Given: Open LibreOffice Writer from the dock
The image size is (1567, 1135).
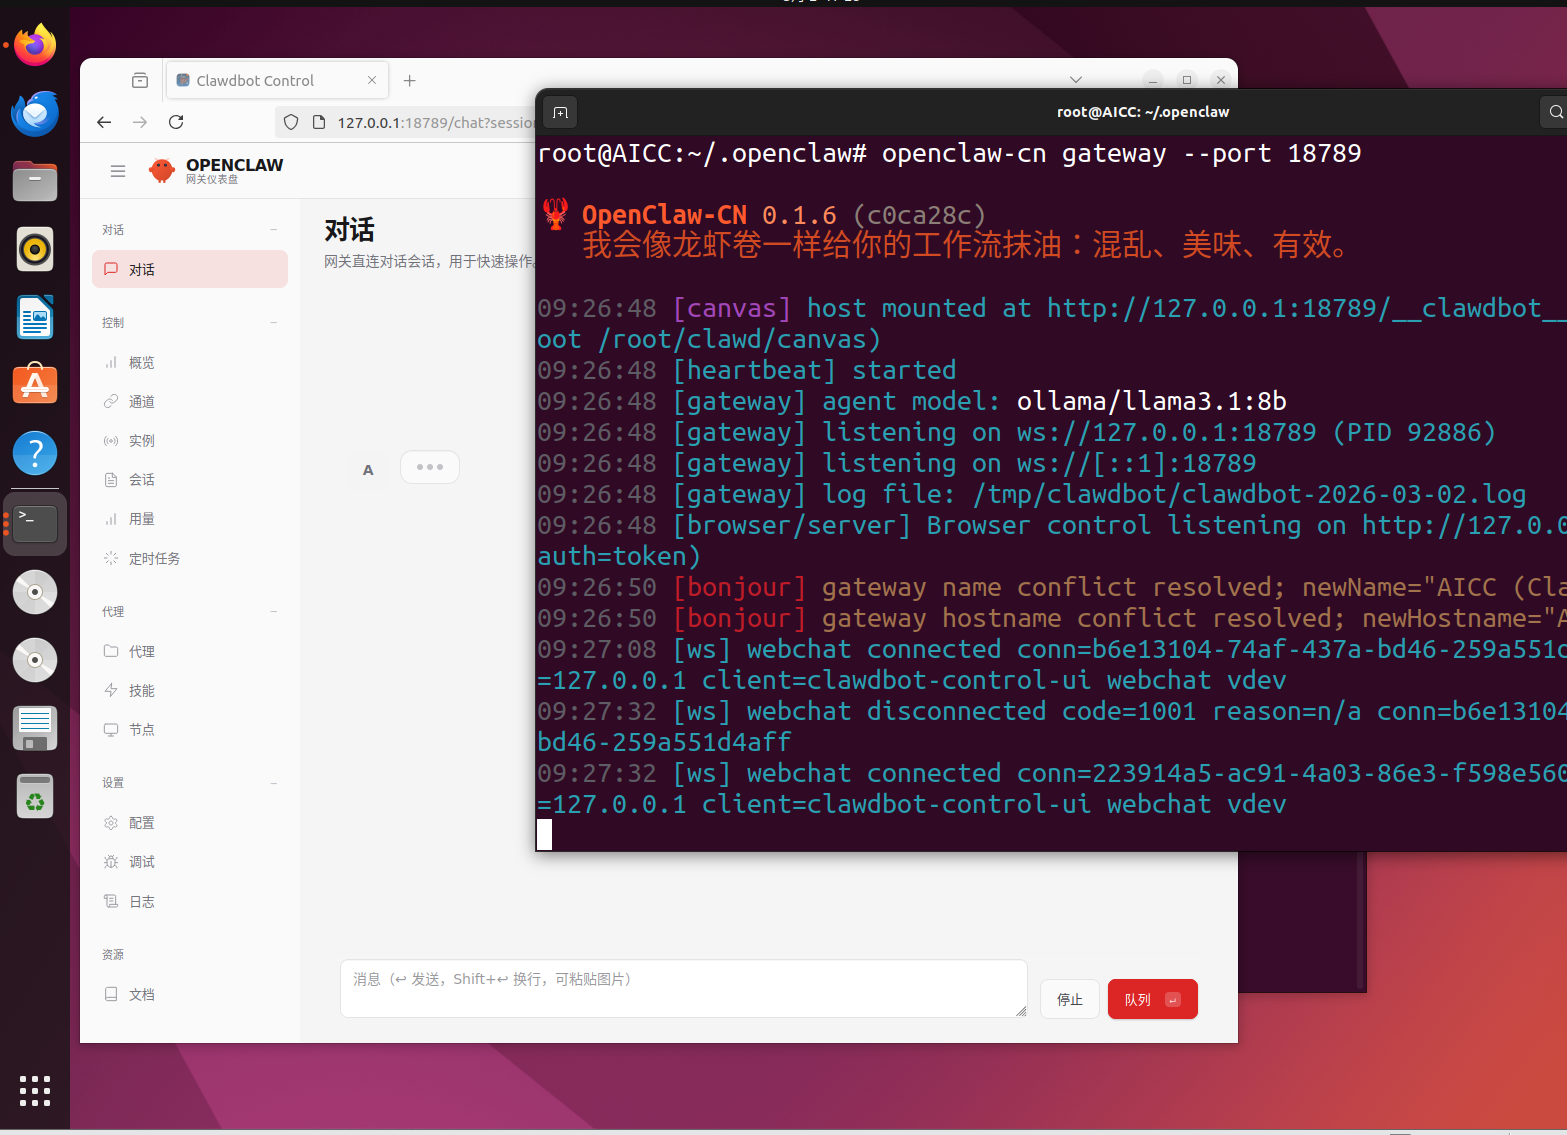Looking at the screenshot, I should [35, 317].
